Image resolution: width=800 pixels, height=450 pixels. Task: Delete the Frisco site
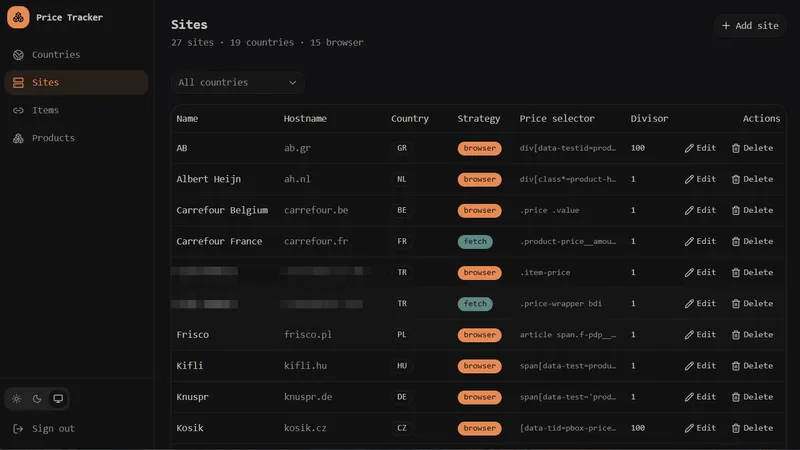point(753,335)
